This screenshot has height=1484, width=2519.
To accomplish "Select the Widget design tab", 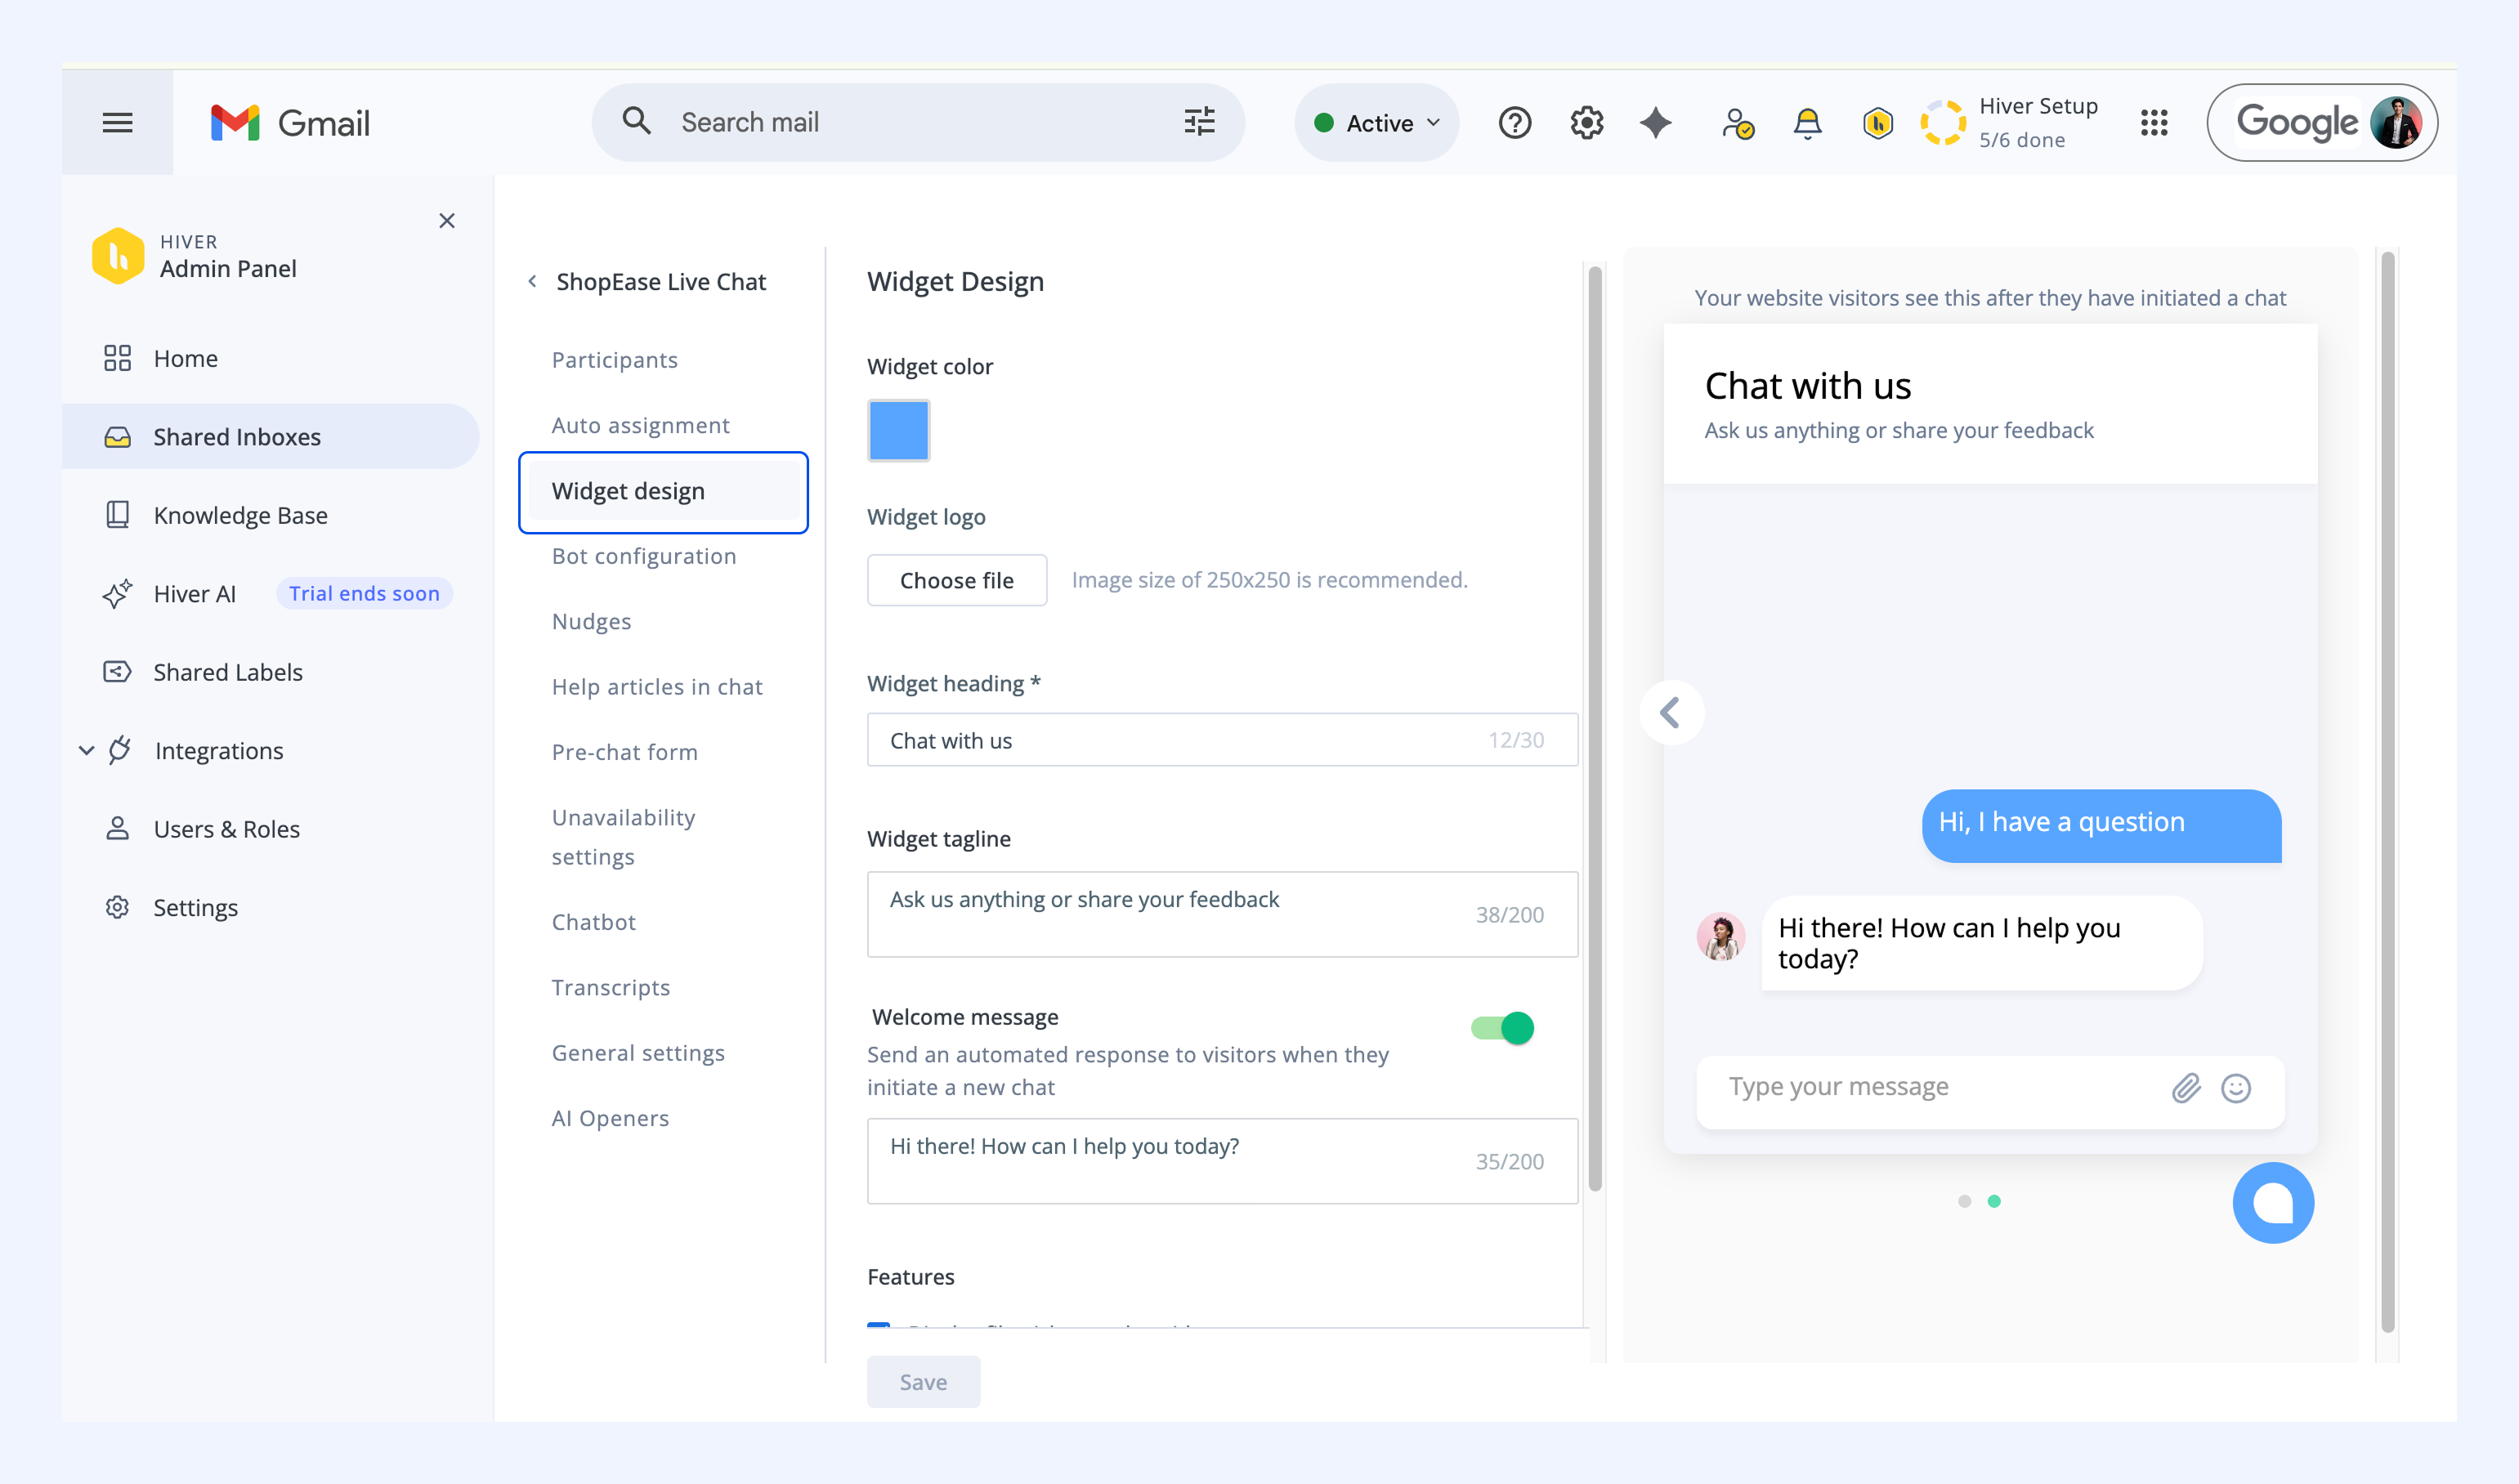I will pyautogui.click(x=663, y=492).
